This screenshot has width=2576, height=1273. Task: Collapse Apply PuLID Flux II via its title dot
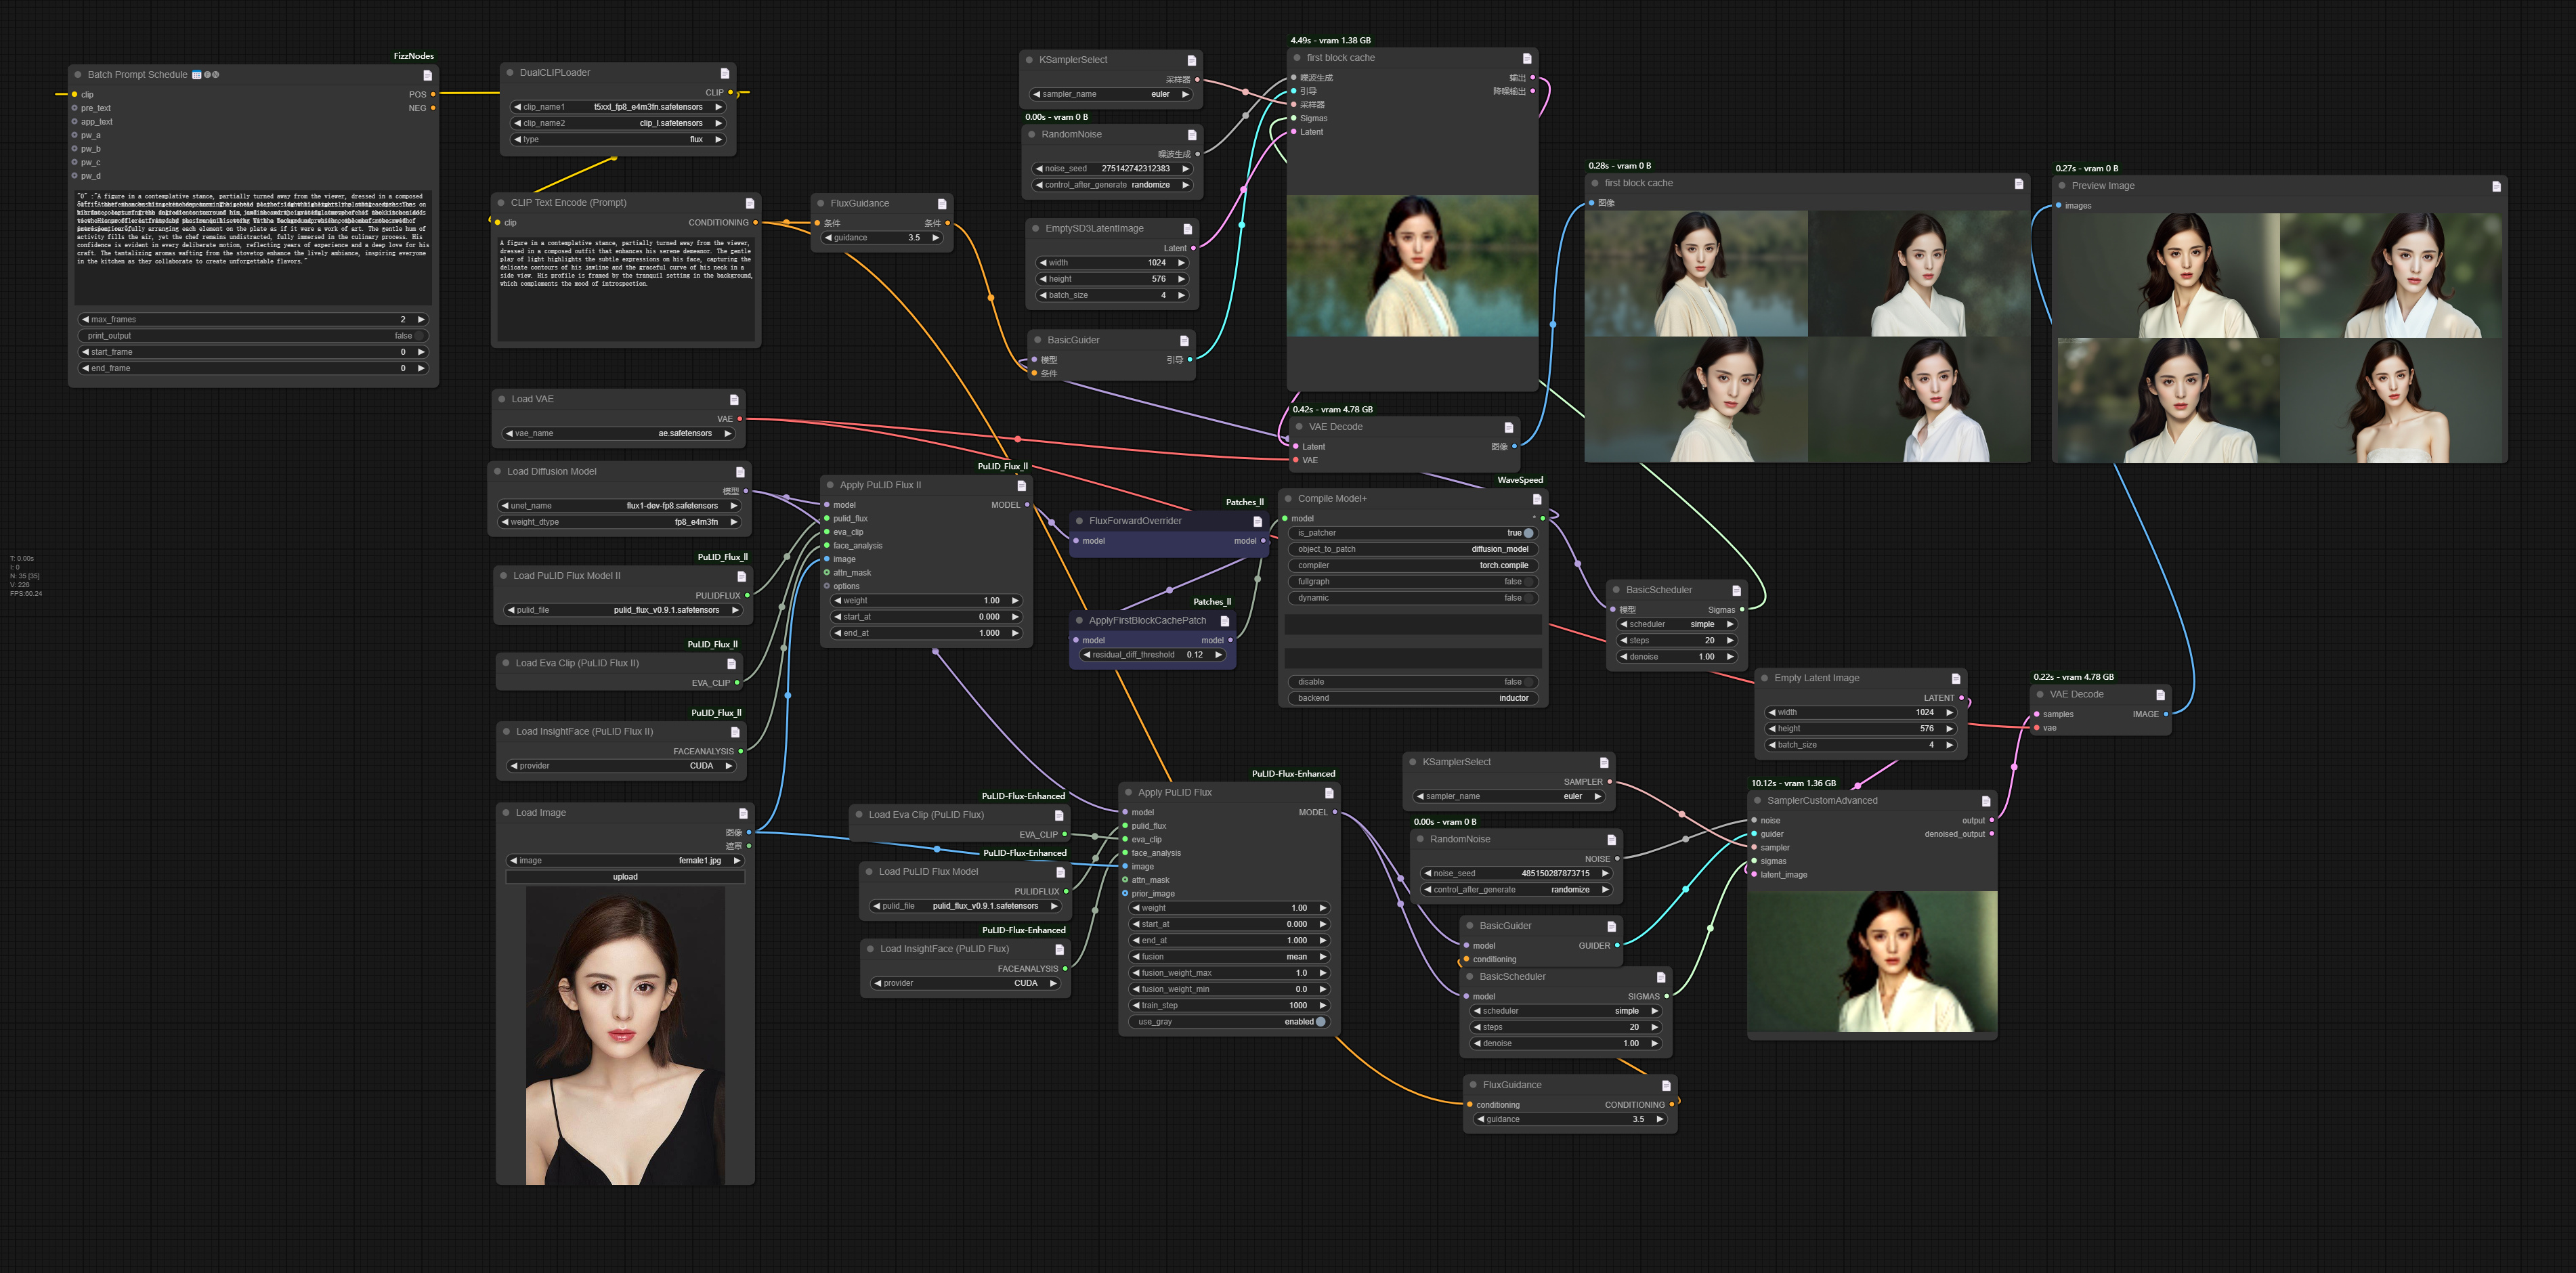830,485
